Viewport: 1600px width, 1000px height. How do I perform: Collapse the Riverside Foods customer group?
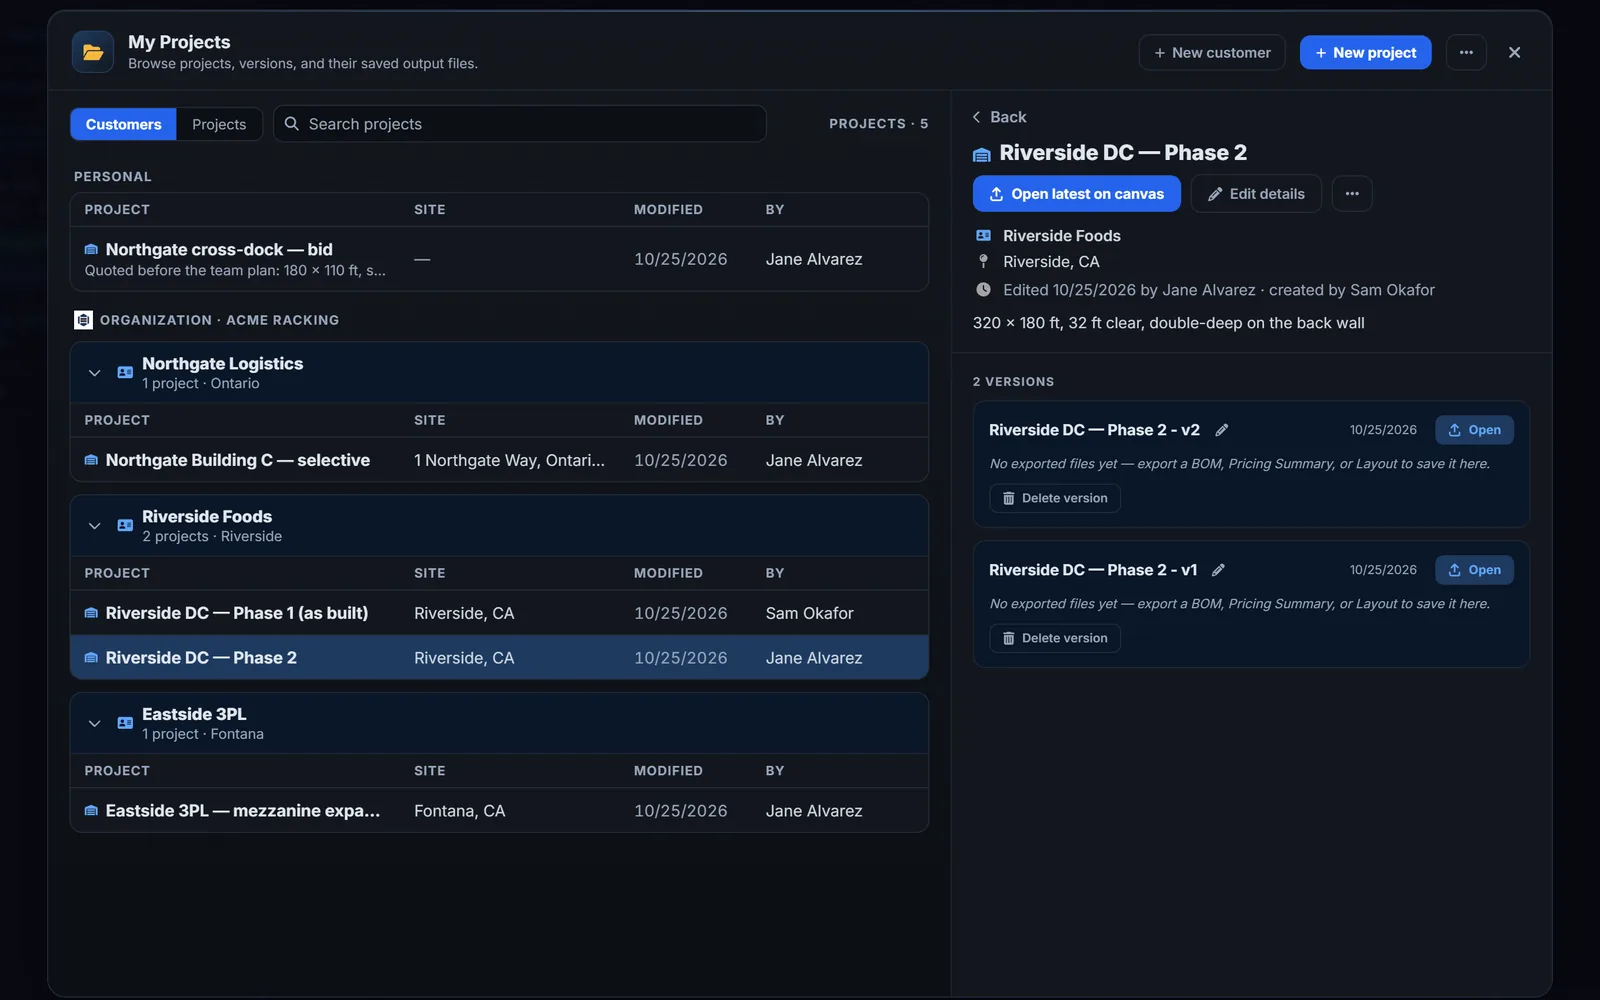(x=94, y=526)
